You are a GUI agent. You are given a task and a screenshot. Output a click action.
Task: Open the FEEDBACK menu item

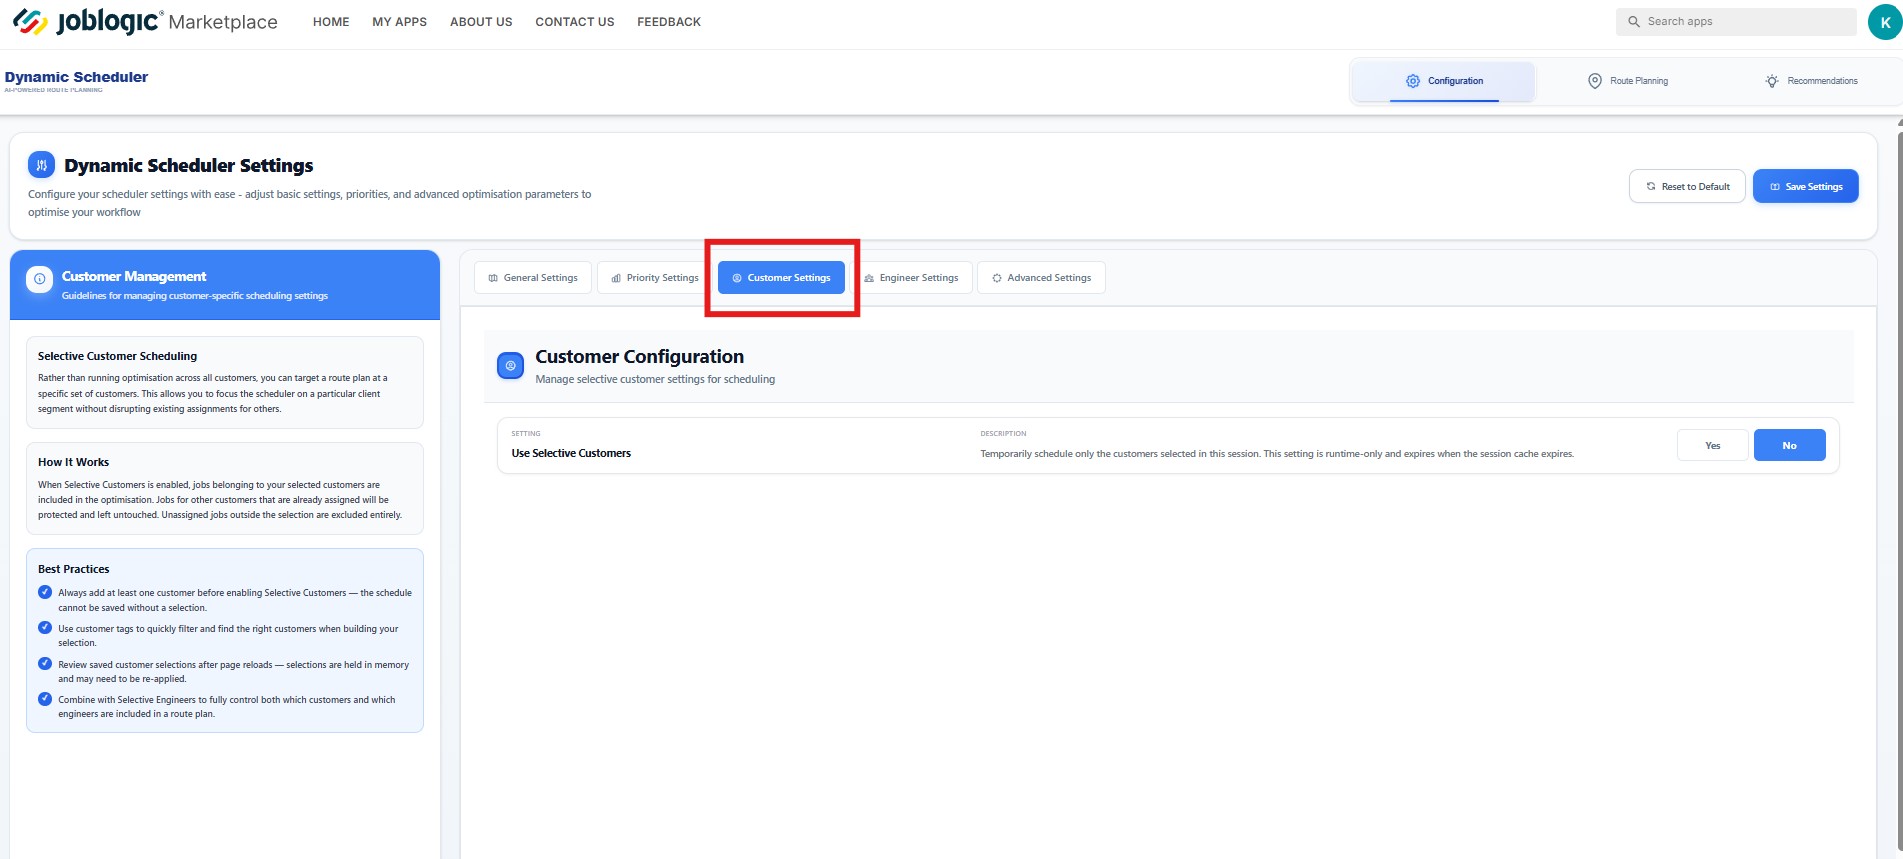669,22
